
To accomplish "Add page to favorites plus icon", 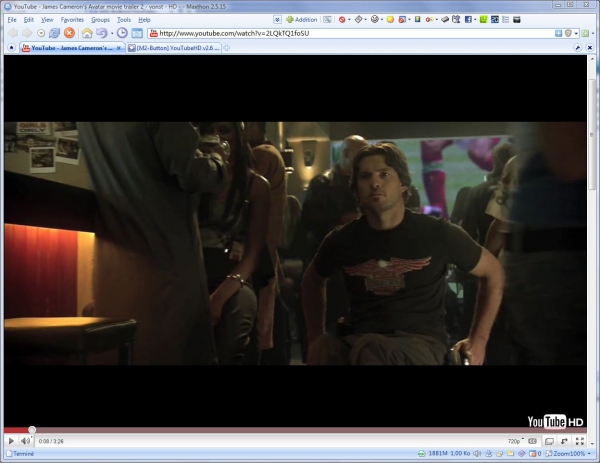I will pos(558,33).
